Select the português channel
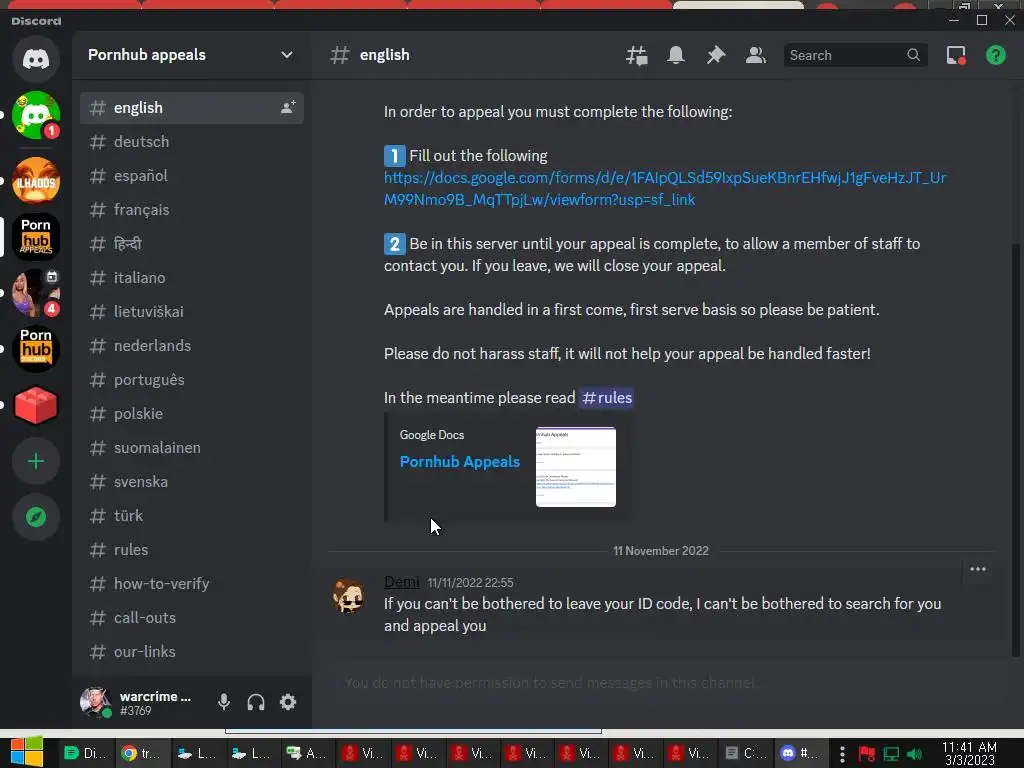The width and height of the screenshot is (1024, 768). point(191,379)
